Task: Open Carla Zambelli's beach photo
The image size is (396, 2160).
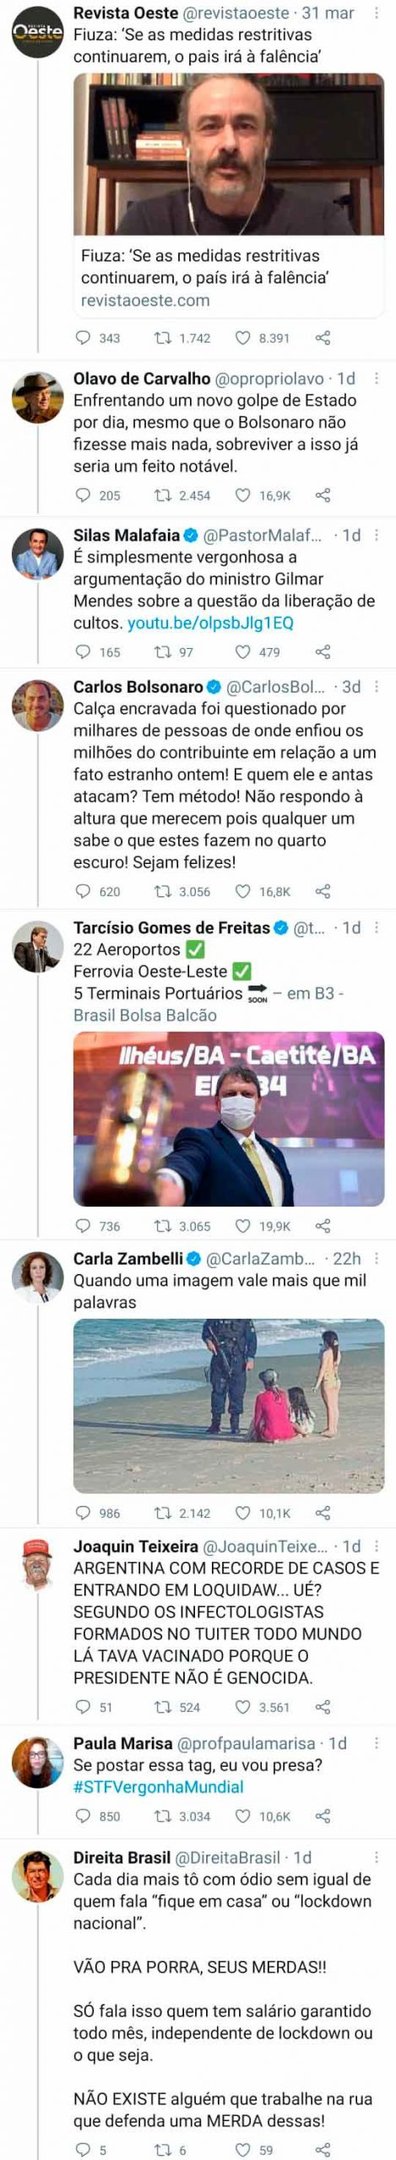Action: click(x=229, y=1406)
